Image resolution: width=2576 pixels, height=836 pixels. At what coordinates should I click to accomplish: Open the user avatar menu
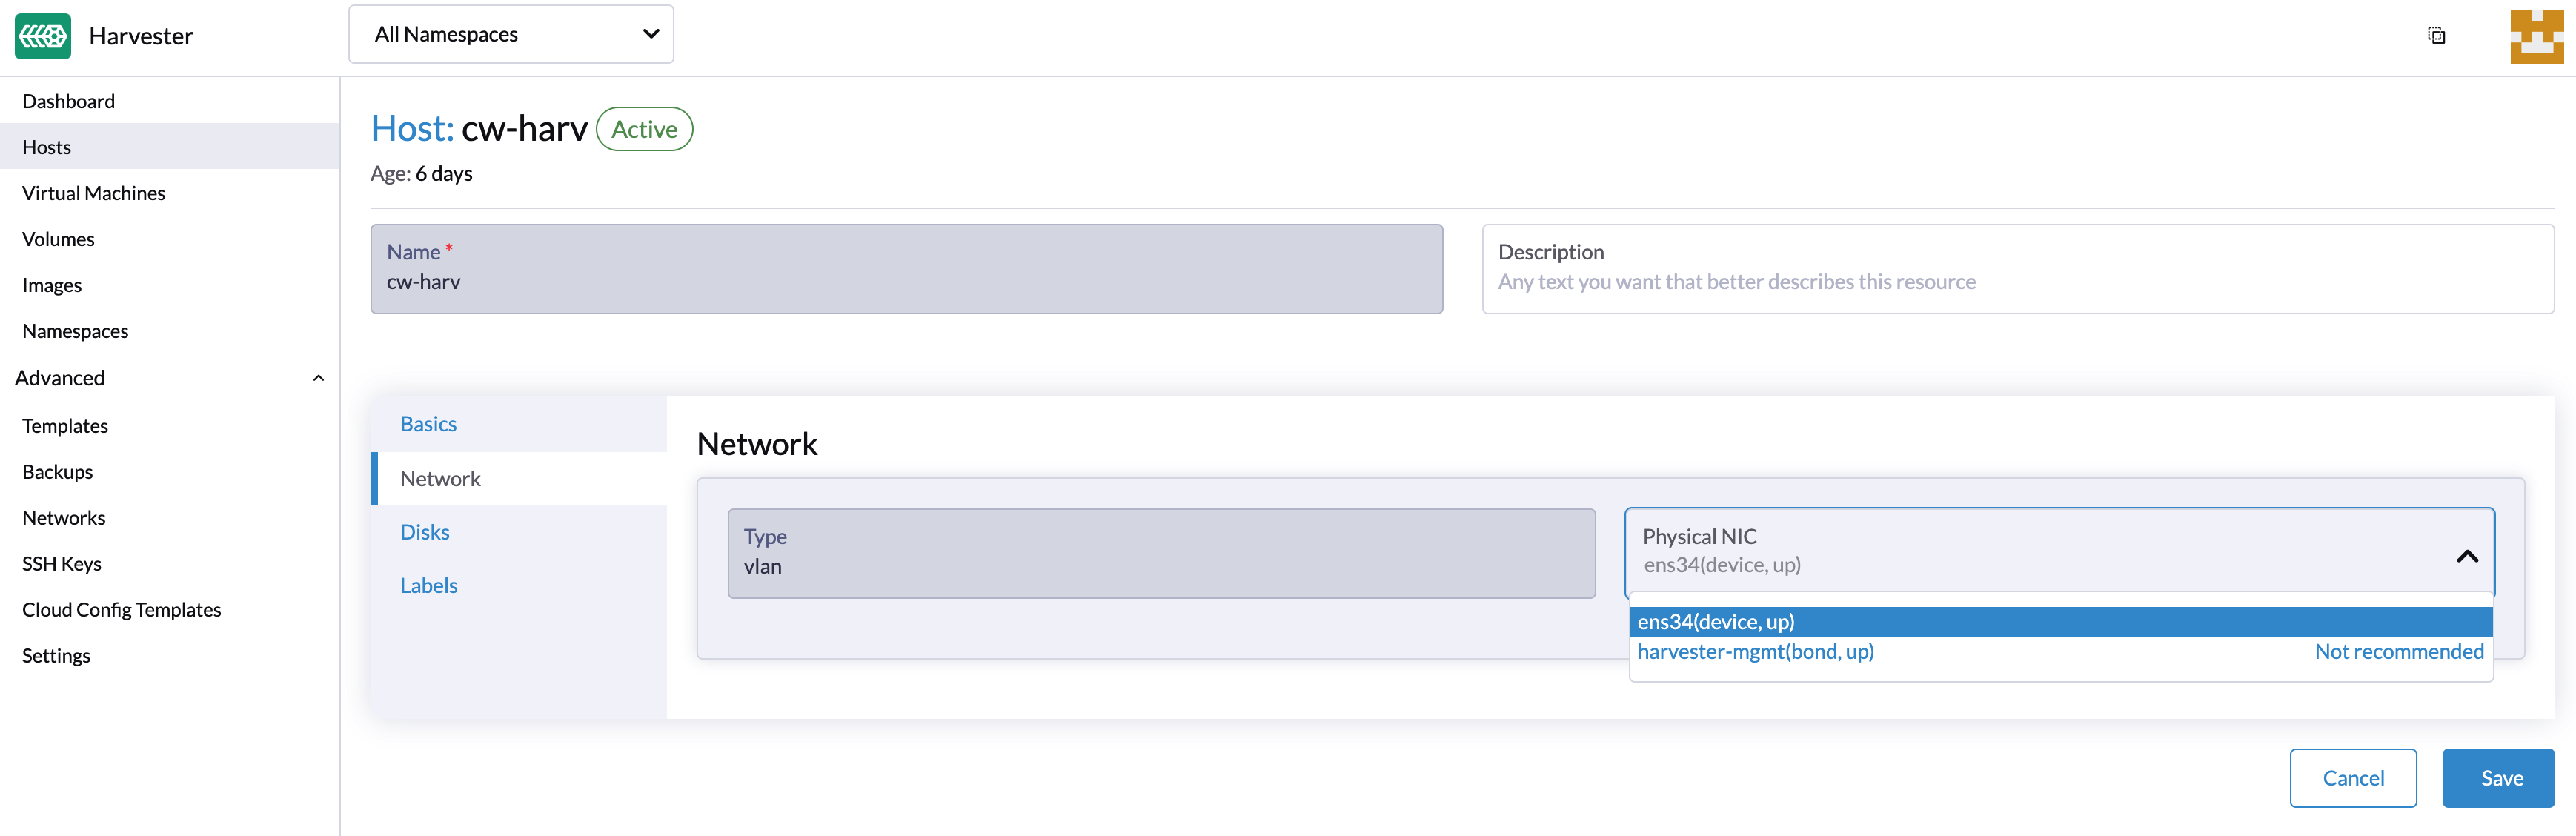2536,37
